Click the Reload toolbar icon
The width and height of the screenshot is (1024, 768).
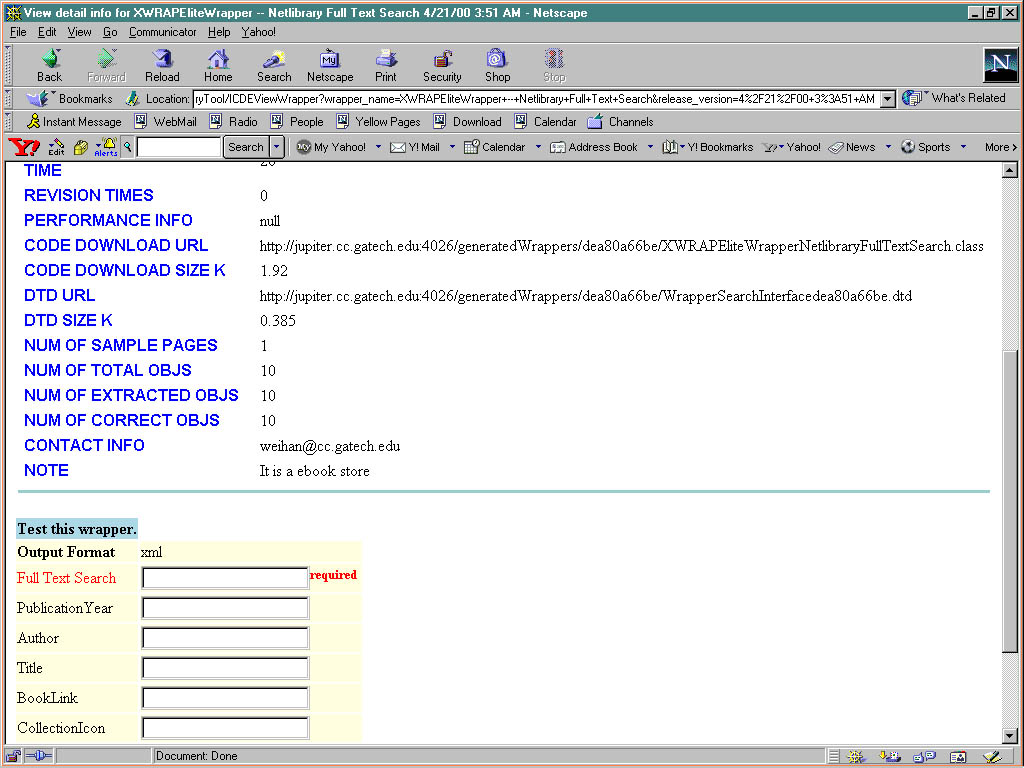pyautogui.click(x=162, y=65)
